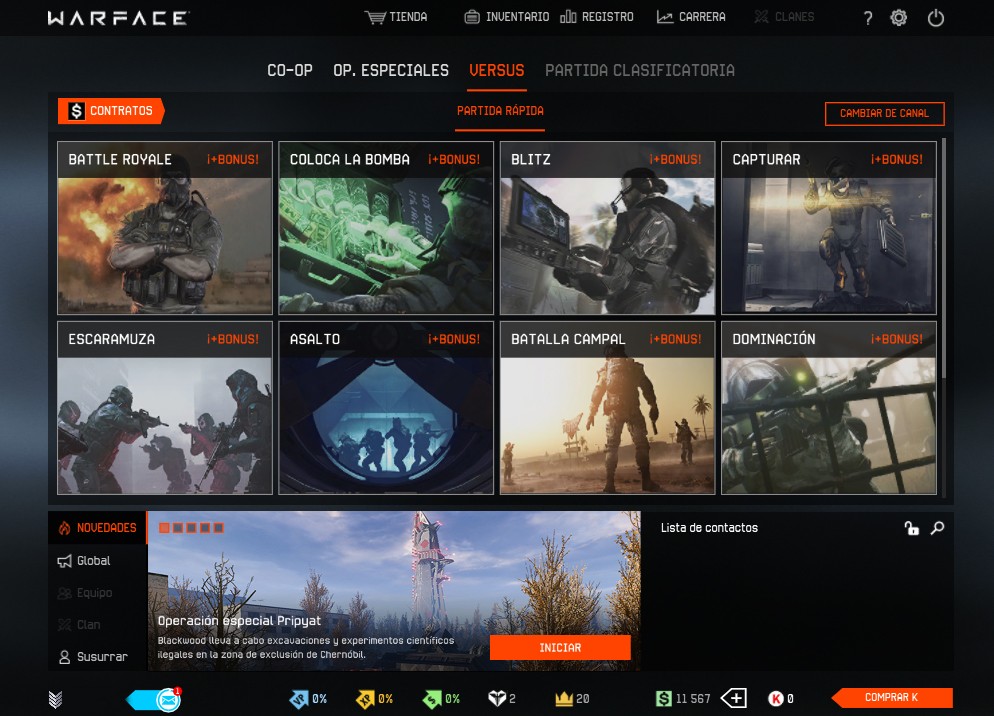This screenshot has height=716, width=994.
Task: Click the 11 567 currency balance
Action: click(x=693, y=699)
